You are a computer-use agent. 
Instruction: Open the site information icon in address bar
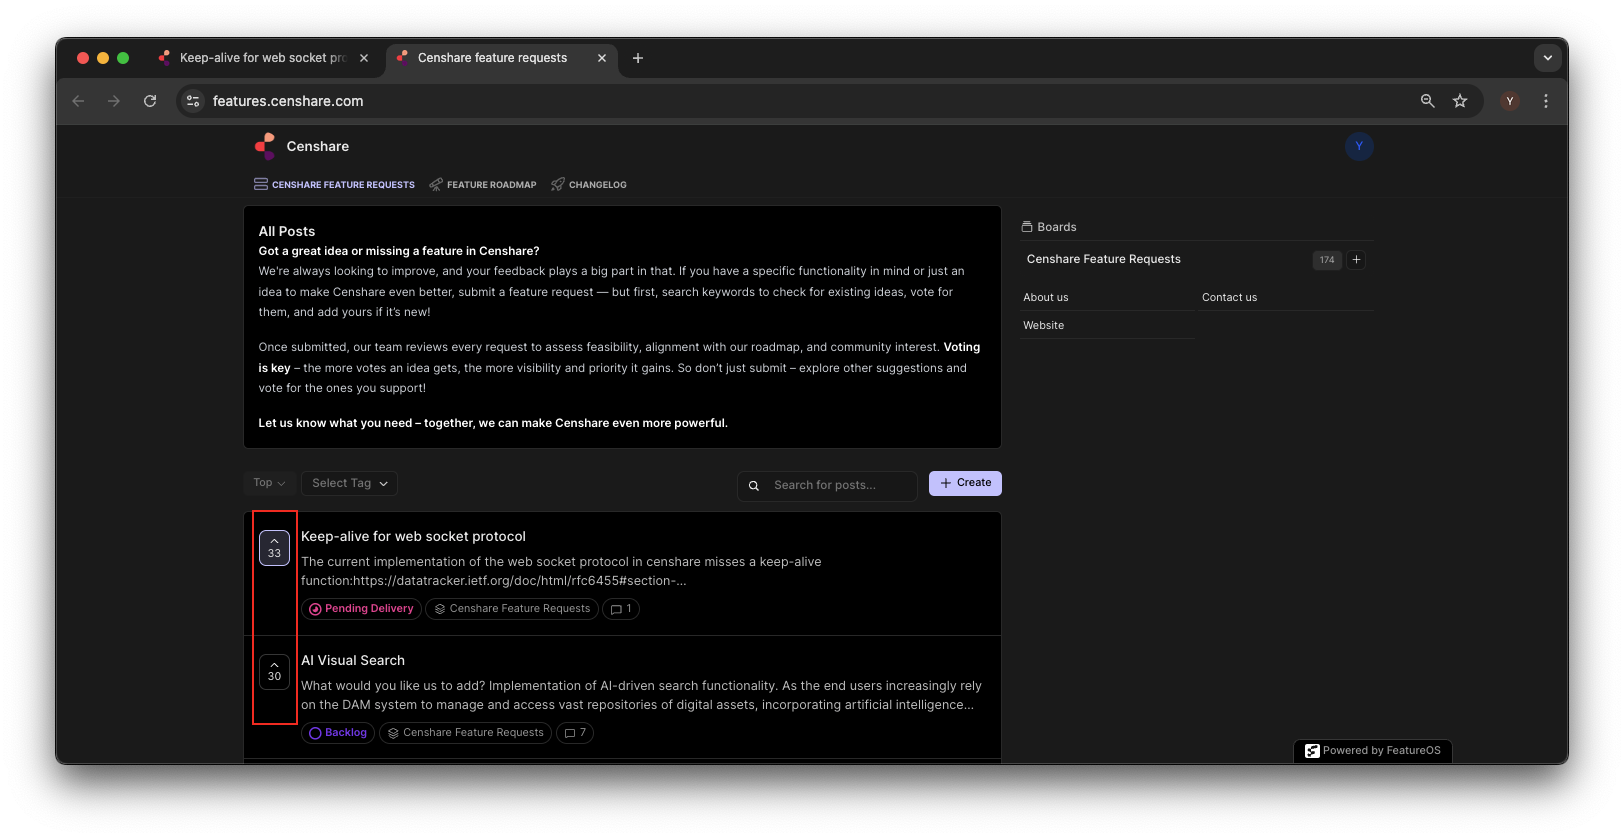point(193,101)
